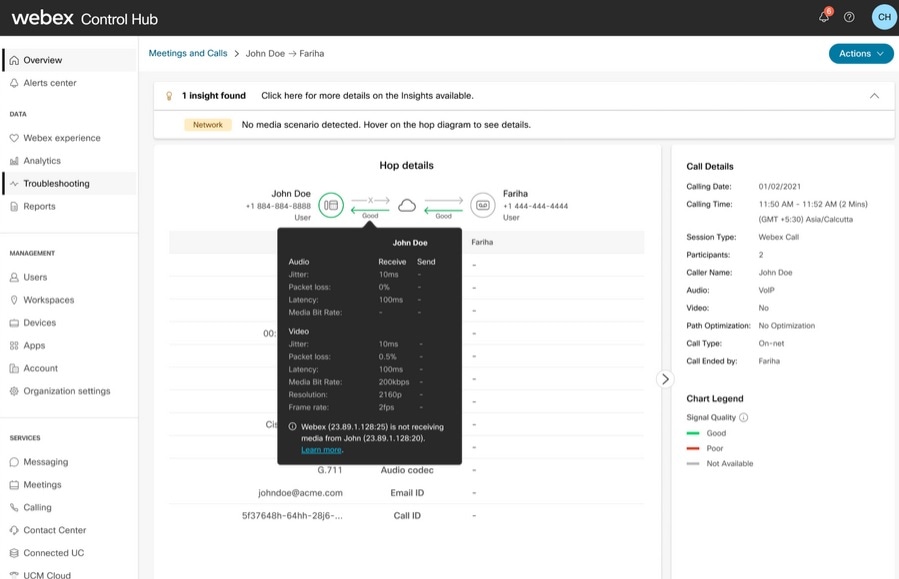Go to Overview in sidebar
899x579 pixels.
pos(69,60)
